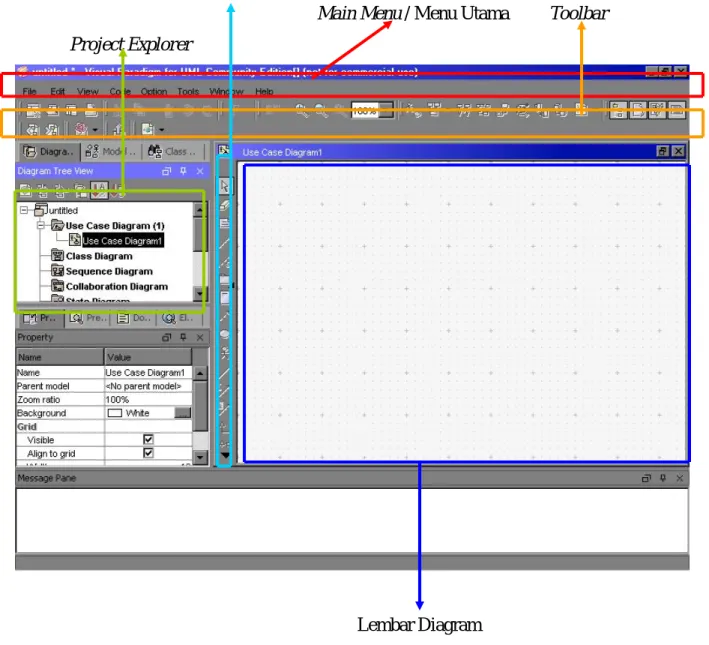This screenshot has height=645, width=709.
Task: Click fourth framed layout button at toolbar right
Action: pyautogui.click(x=677, y=110)
